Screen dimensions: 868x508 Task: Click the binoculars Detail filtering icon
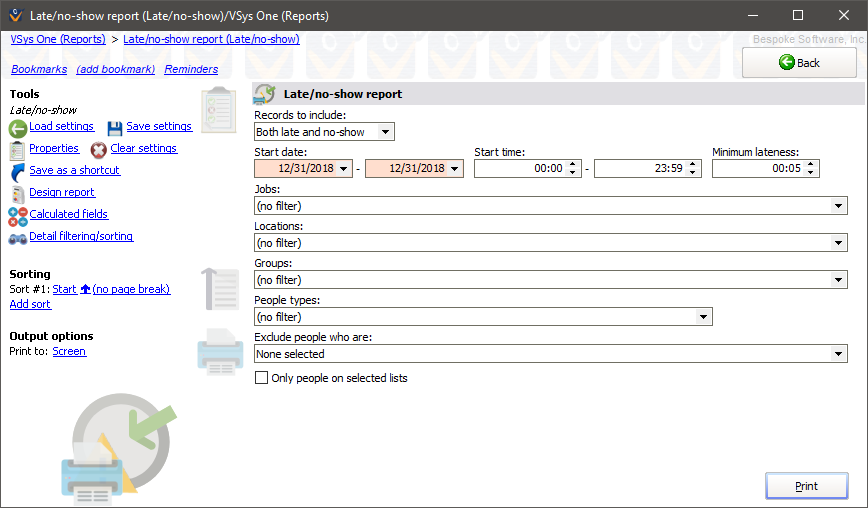(18, 239)
